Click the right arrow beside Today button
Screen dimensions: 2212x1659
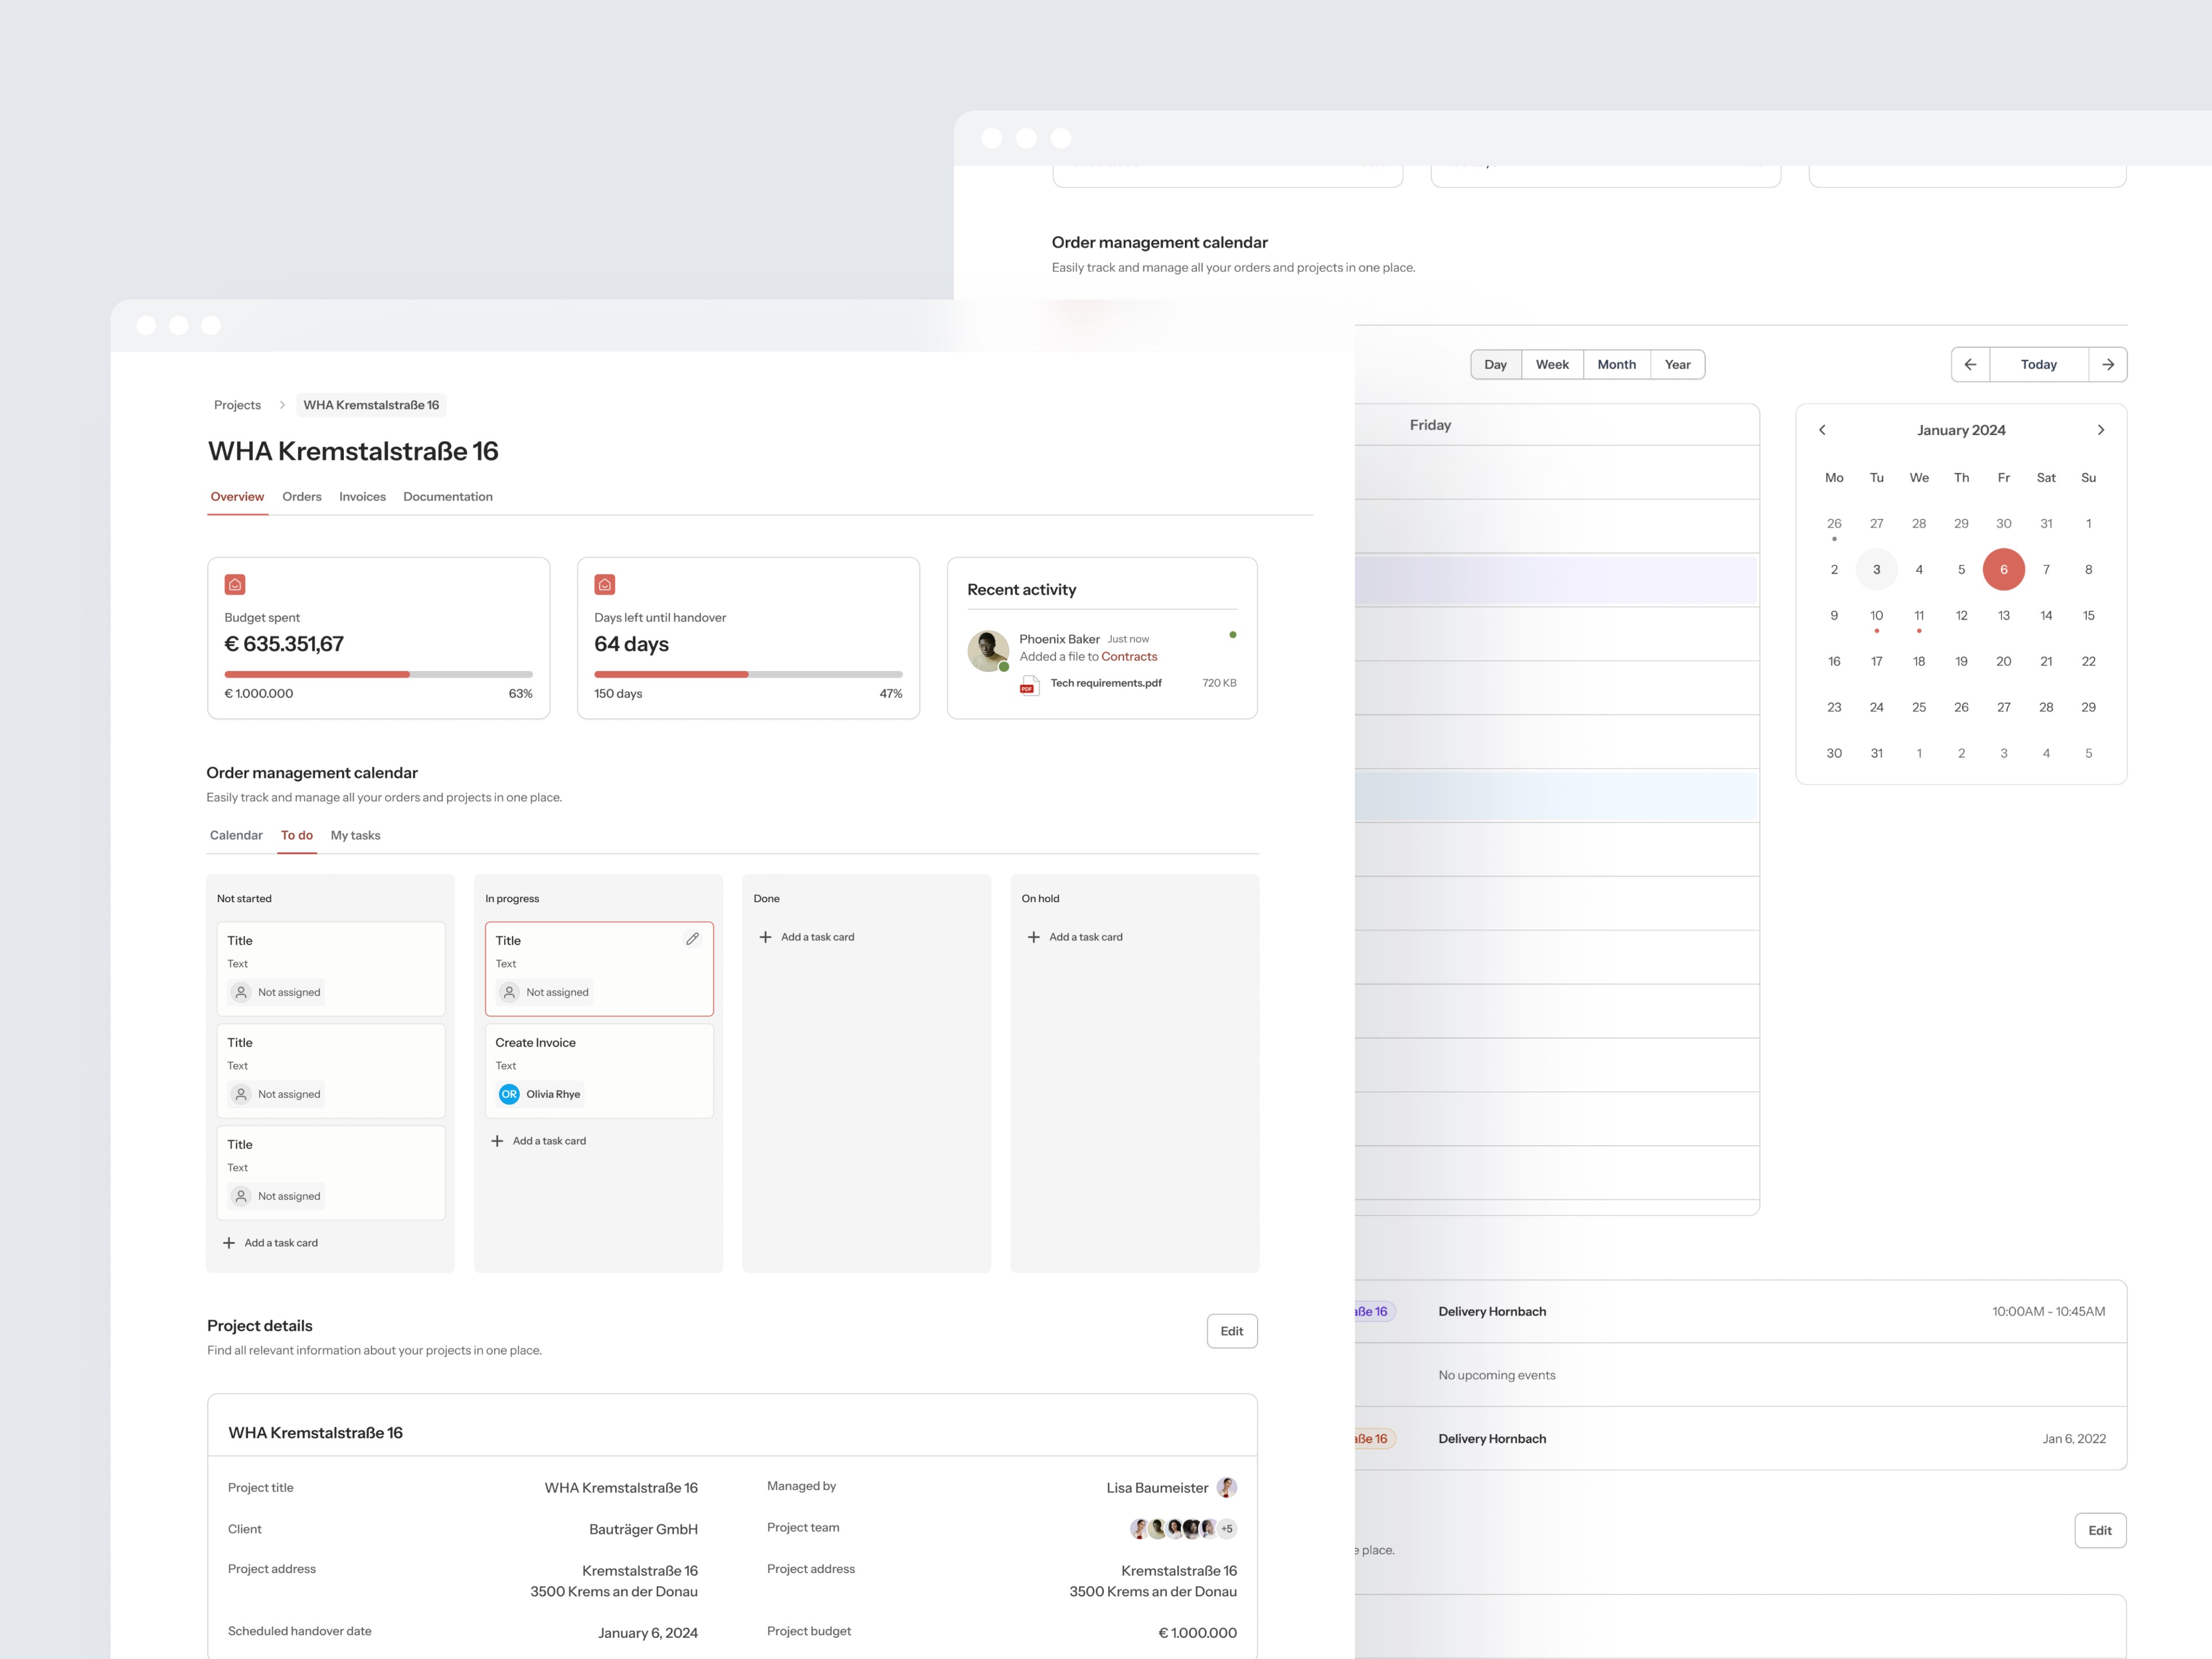point(2107,364)
